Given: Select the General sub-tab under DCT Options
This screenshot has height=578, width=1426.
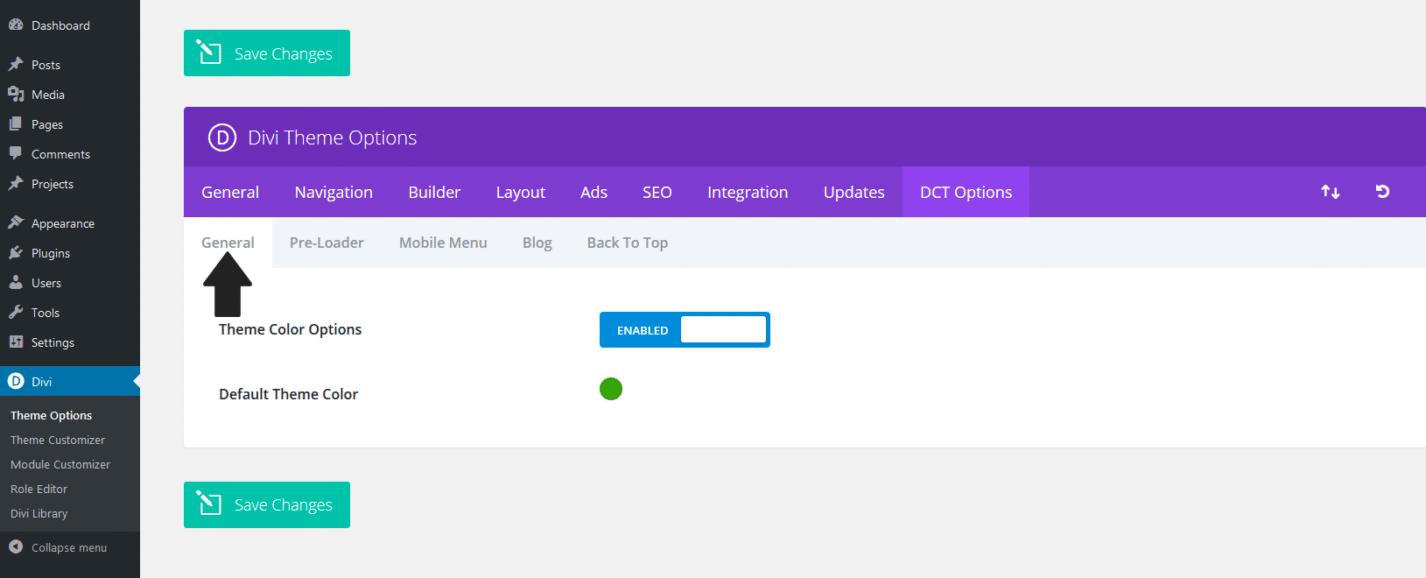Looking at the screenshot, I should 228,242.
